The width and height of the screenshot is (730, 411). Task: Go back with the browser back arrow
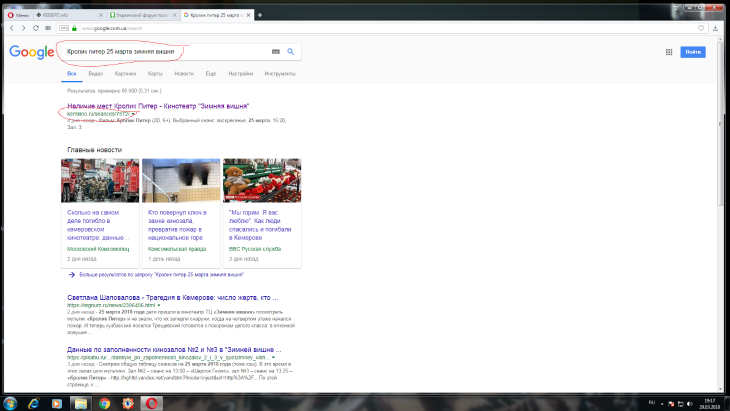pyautogui.click(x=12, y=28)
